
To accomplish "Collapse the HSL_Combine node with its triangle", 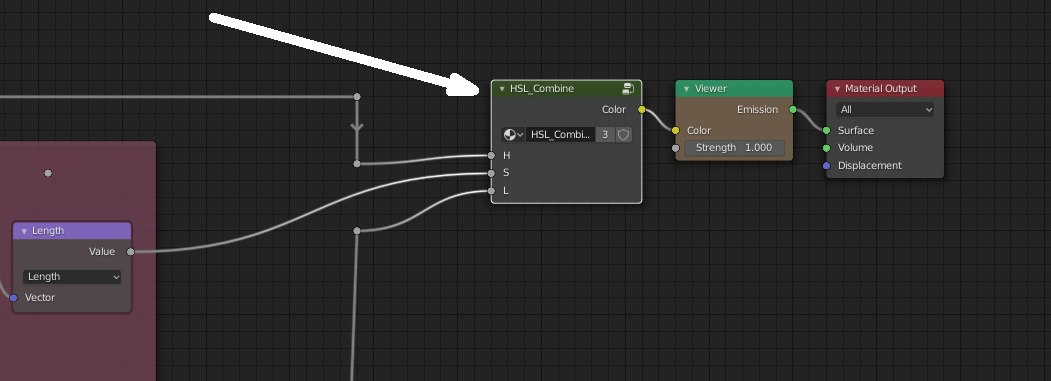I will [x=501, y=89].
